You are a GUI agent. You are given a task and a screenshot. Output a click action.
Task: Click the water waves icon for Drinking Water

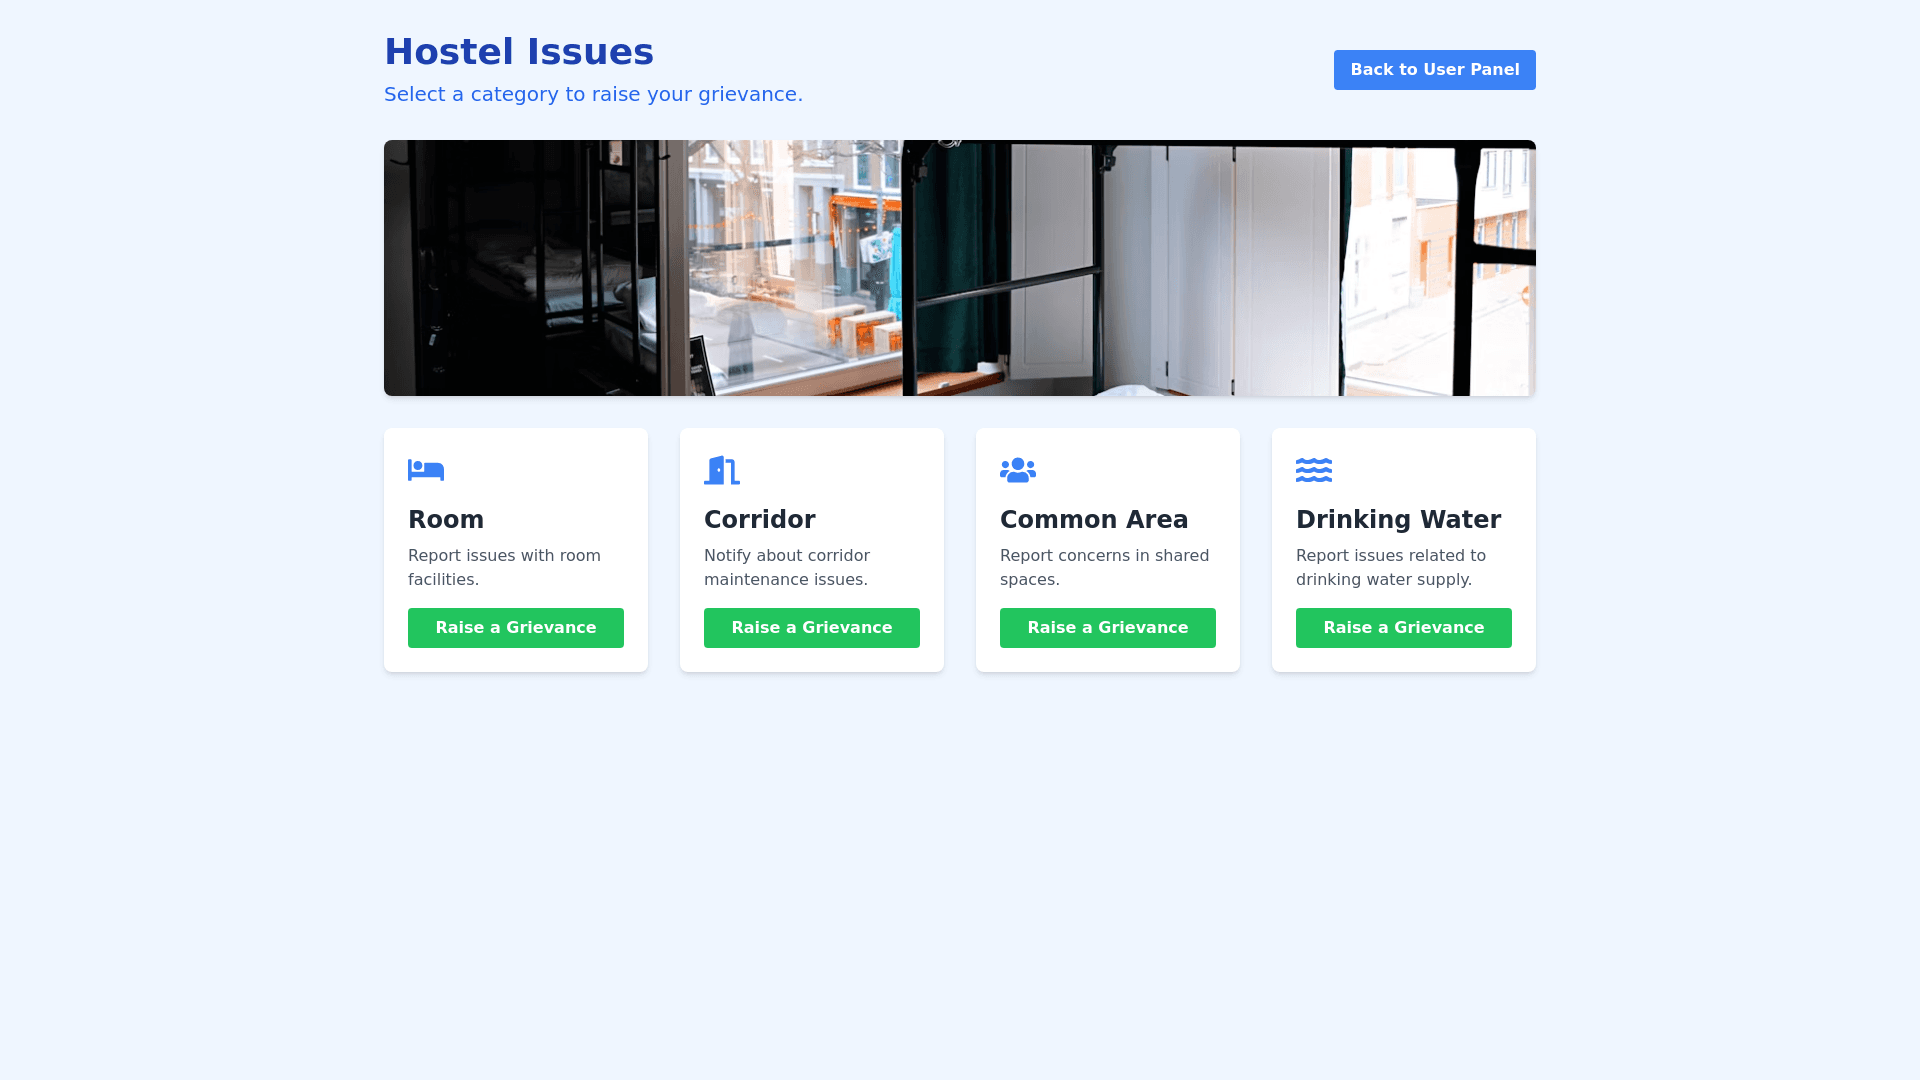point(1314,470)
